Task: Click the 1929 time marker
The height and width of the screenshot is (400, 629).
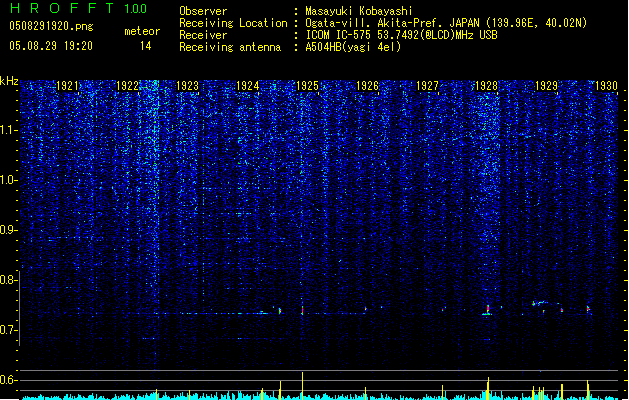Action: [546, 86]
